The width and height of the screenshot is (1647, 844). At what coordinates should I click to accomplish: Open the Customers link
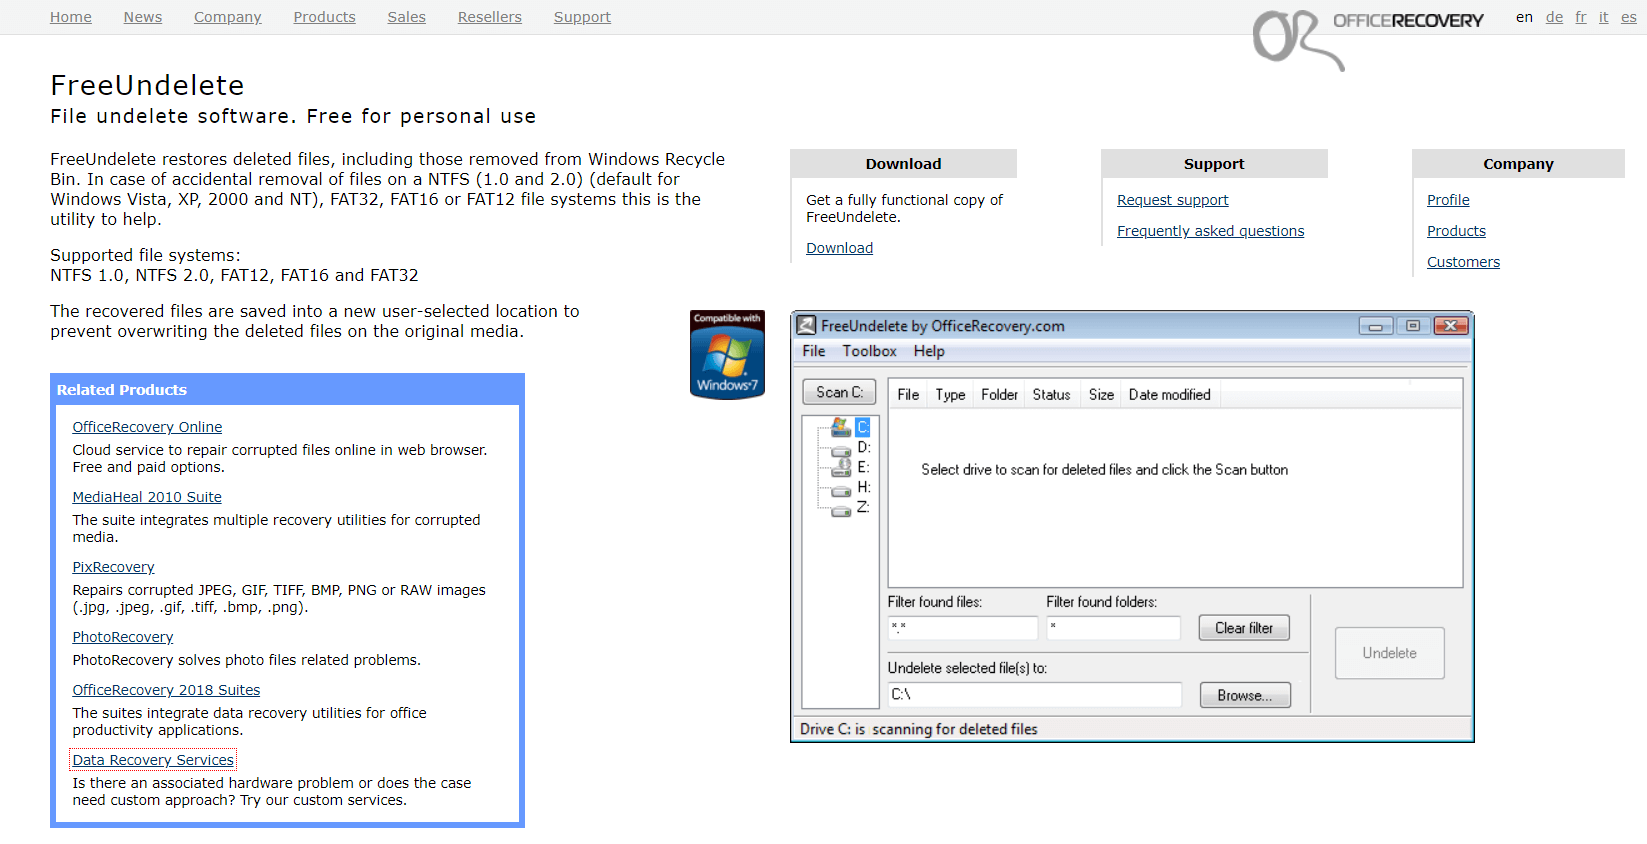1463,262
